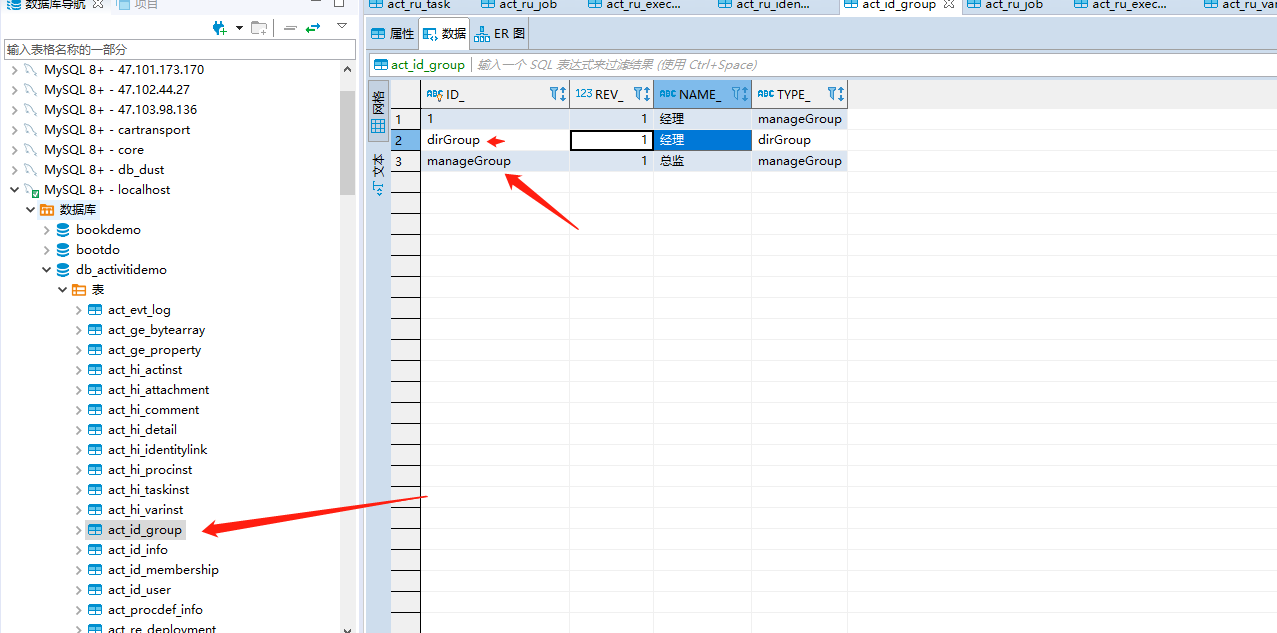Switch to 文本 text view side tab
The image size is (1277, 633).
(378, 174)
